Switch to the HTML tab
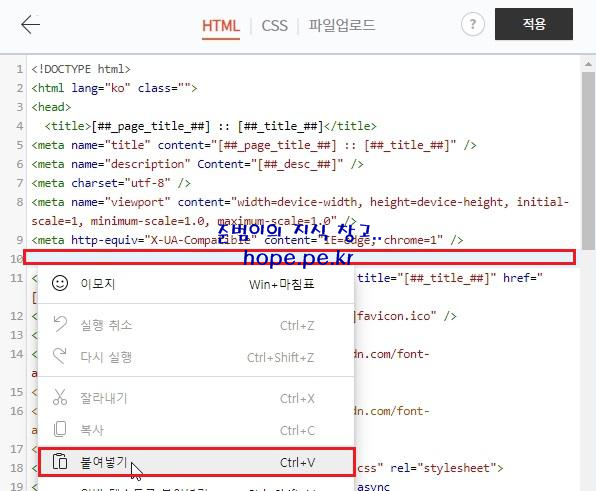This screenshot has height=491, width=596. point(221,26)
